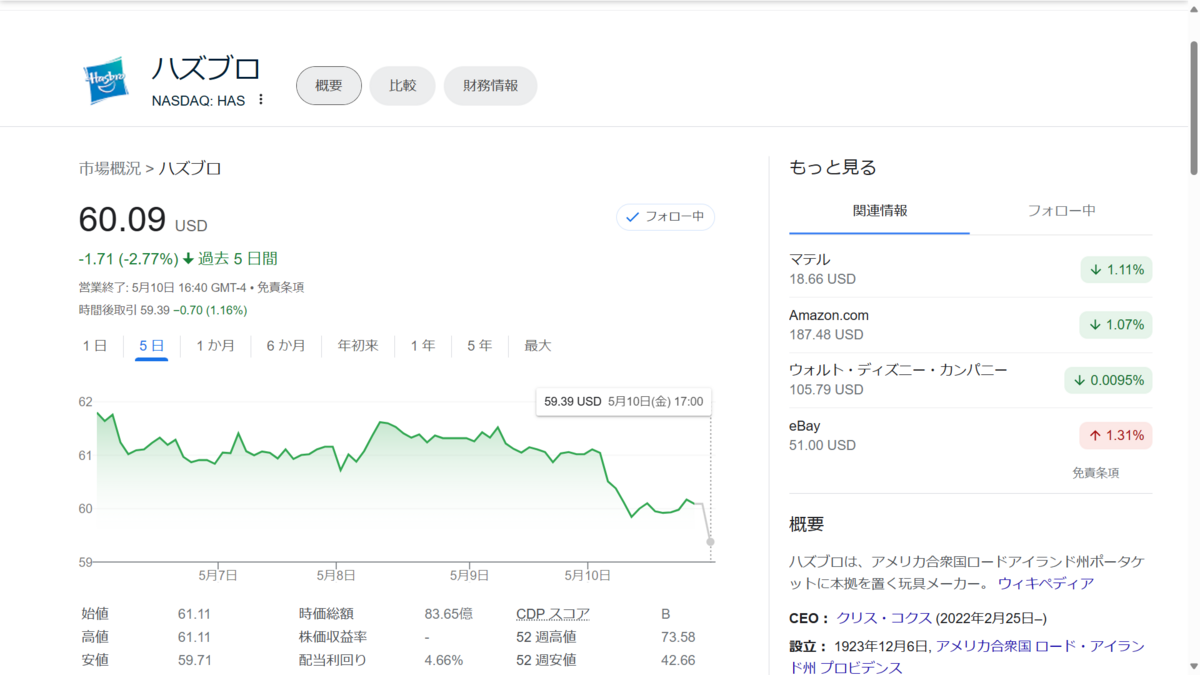This screenshot has height=675, width=1200.
Task: Switch chart range to 1年
Action: click(x=423, y=346)
